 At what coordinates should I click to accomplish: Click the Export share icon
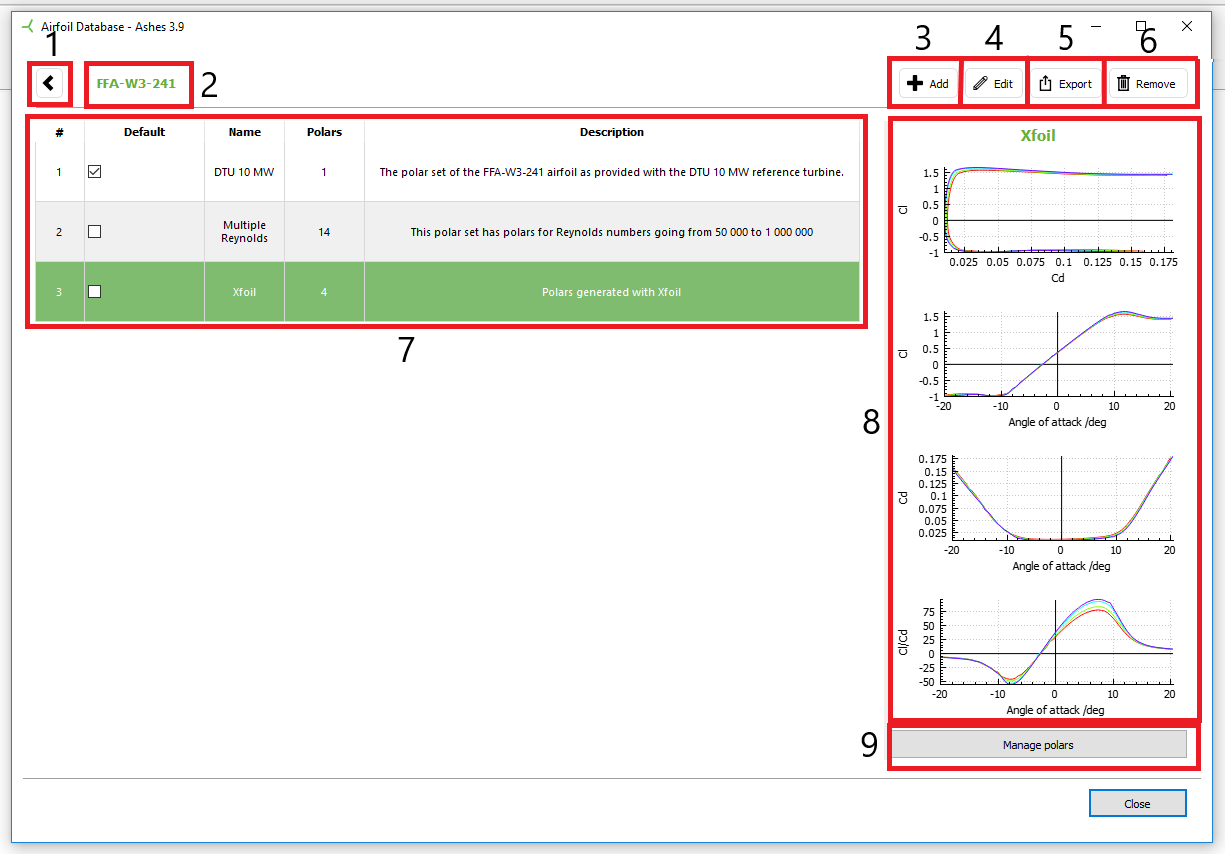tap(1045, 84)
